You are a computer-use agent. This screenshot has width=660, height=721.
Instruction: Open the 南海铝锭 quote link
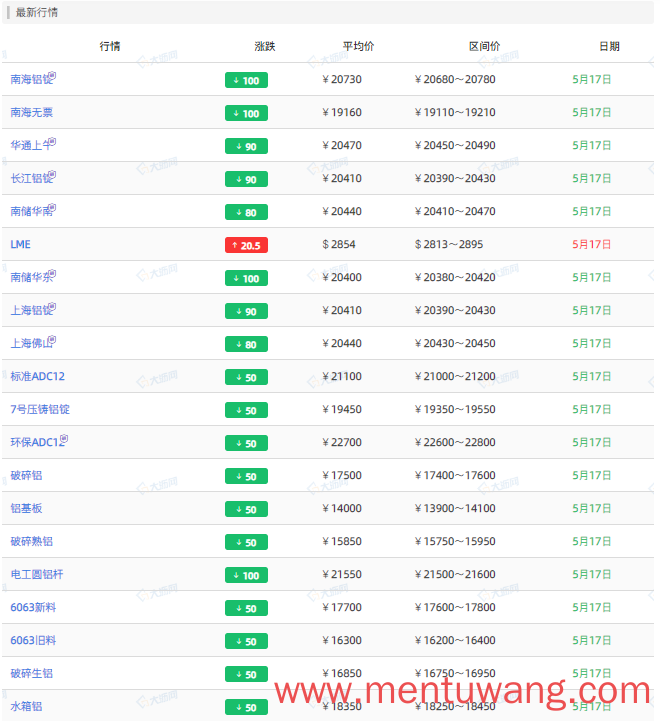point(31,80)
